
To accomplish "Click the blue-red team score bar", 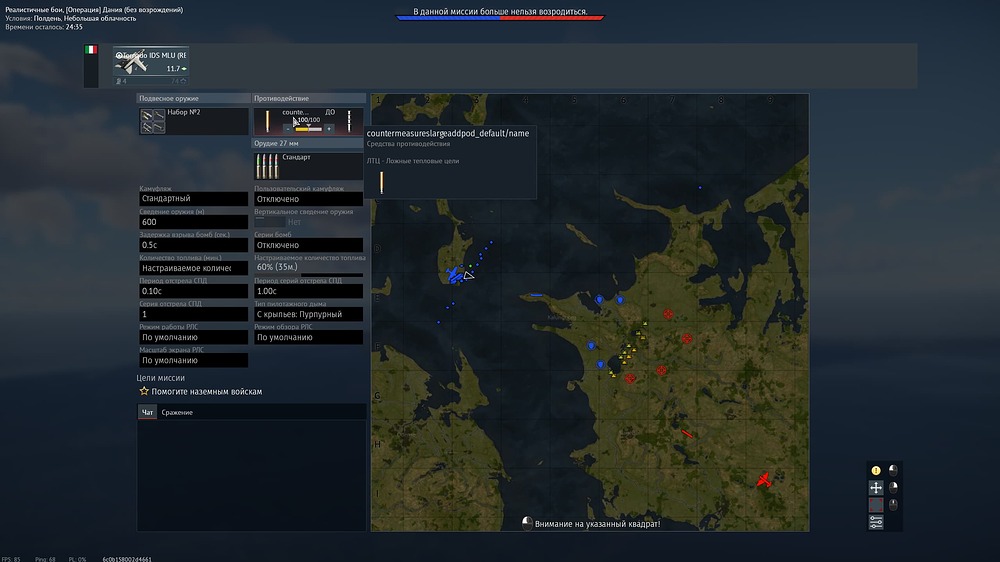I will point(500,18).
